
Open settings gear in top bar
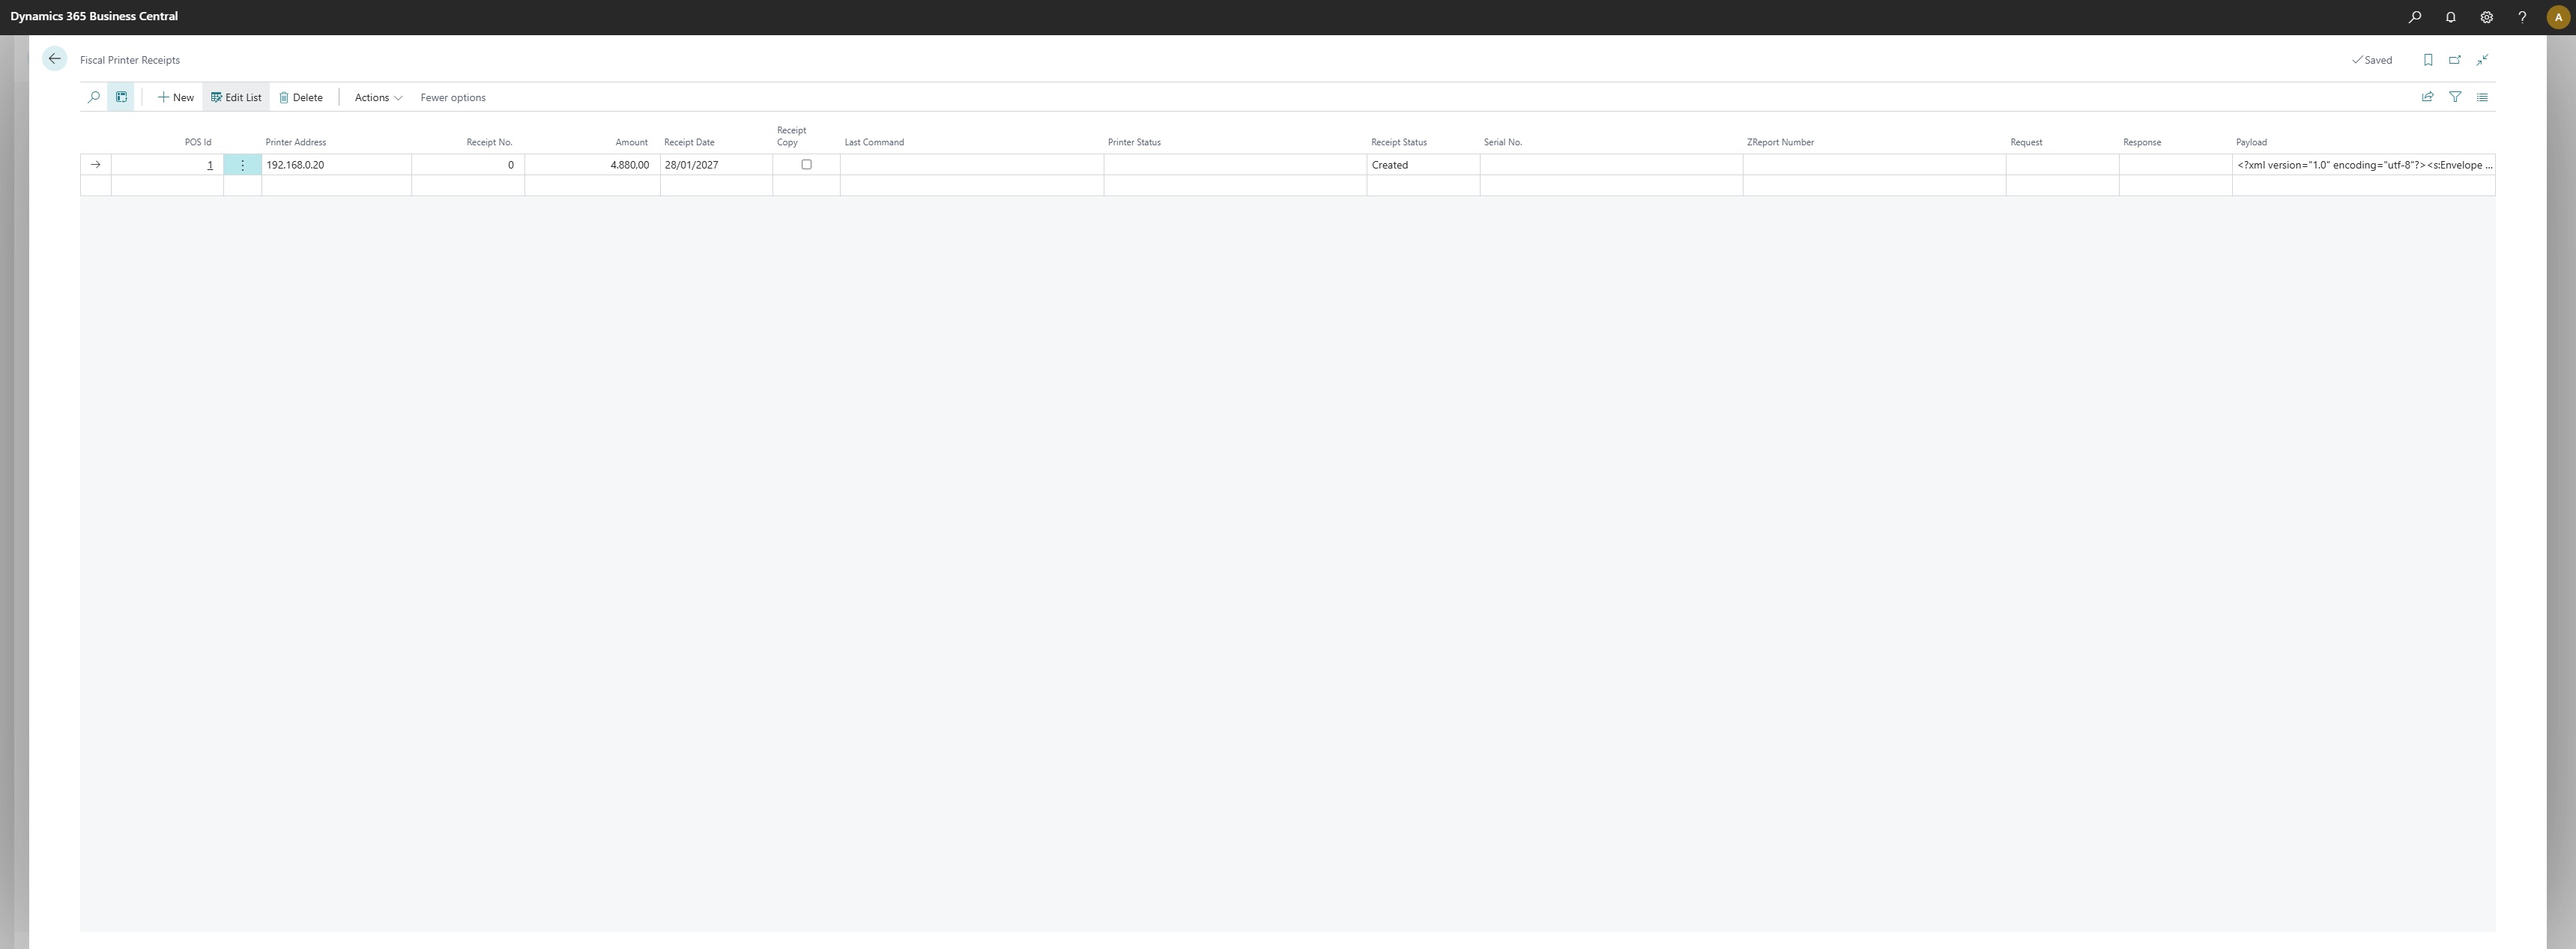click(2486, 17)
